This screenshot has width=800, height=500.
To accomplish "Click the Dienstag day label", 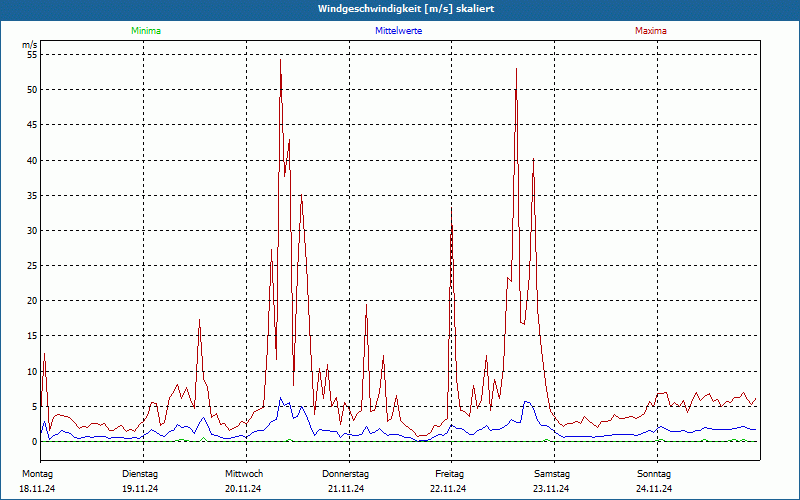I will [x=140, y=474].
